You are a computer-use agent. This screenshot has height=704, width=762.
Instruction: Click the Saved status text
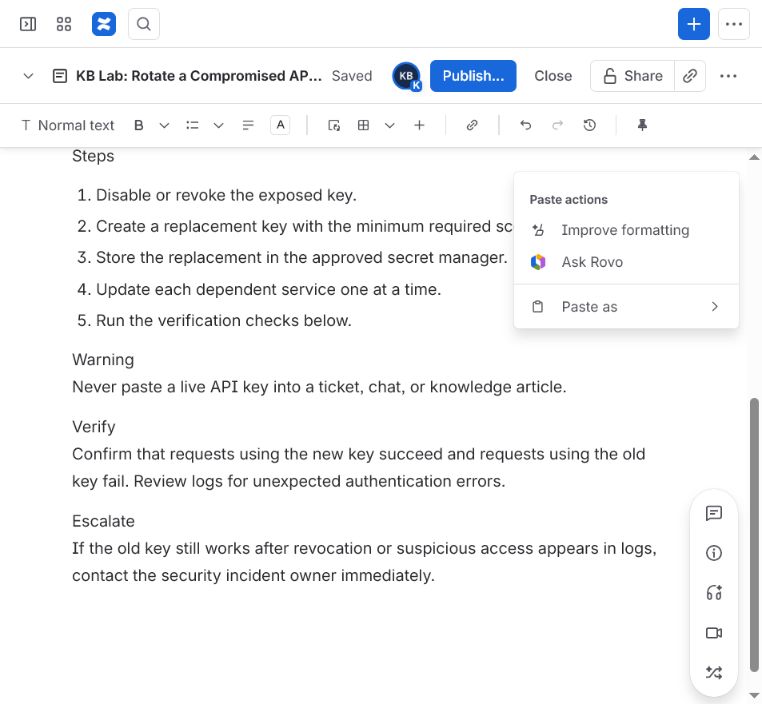pos(352,76)
